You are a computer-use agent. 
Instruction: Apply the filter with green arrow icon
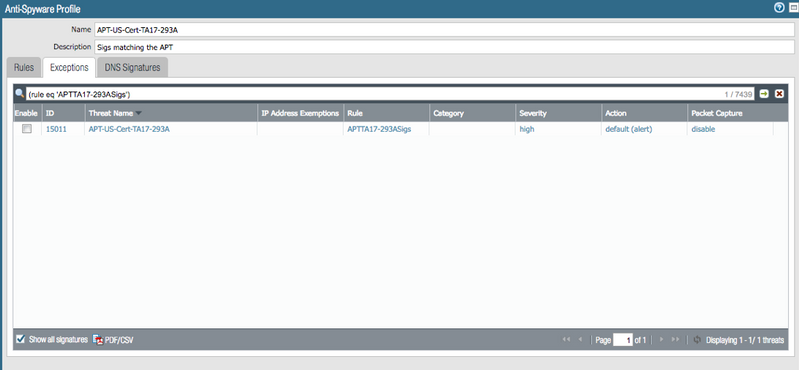point(764,94)
